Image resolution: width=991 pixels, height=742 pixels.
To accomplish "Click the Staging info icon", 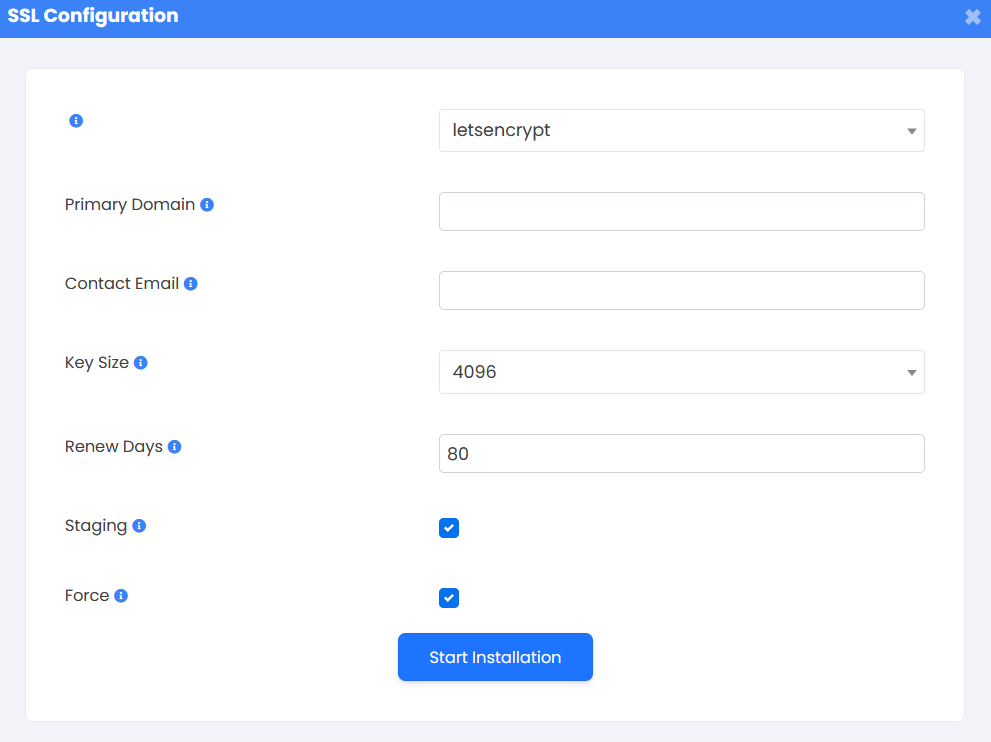I will 139,526.
